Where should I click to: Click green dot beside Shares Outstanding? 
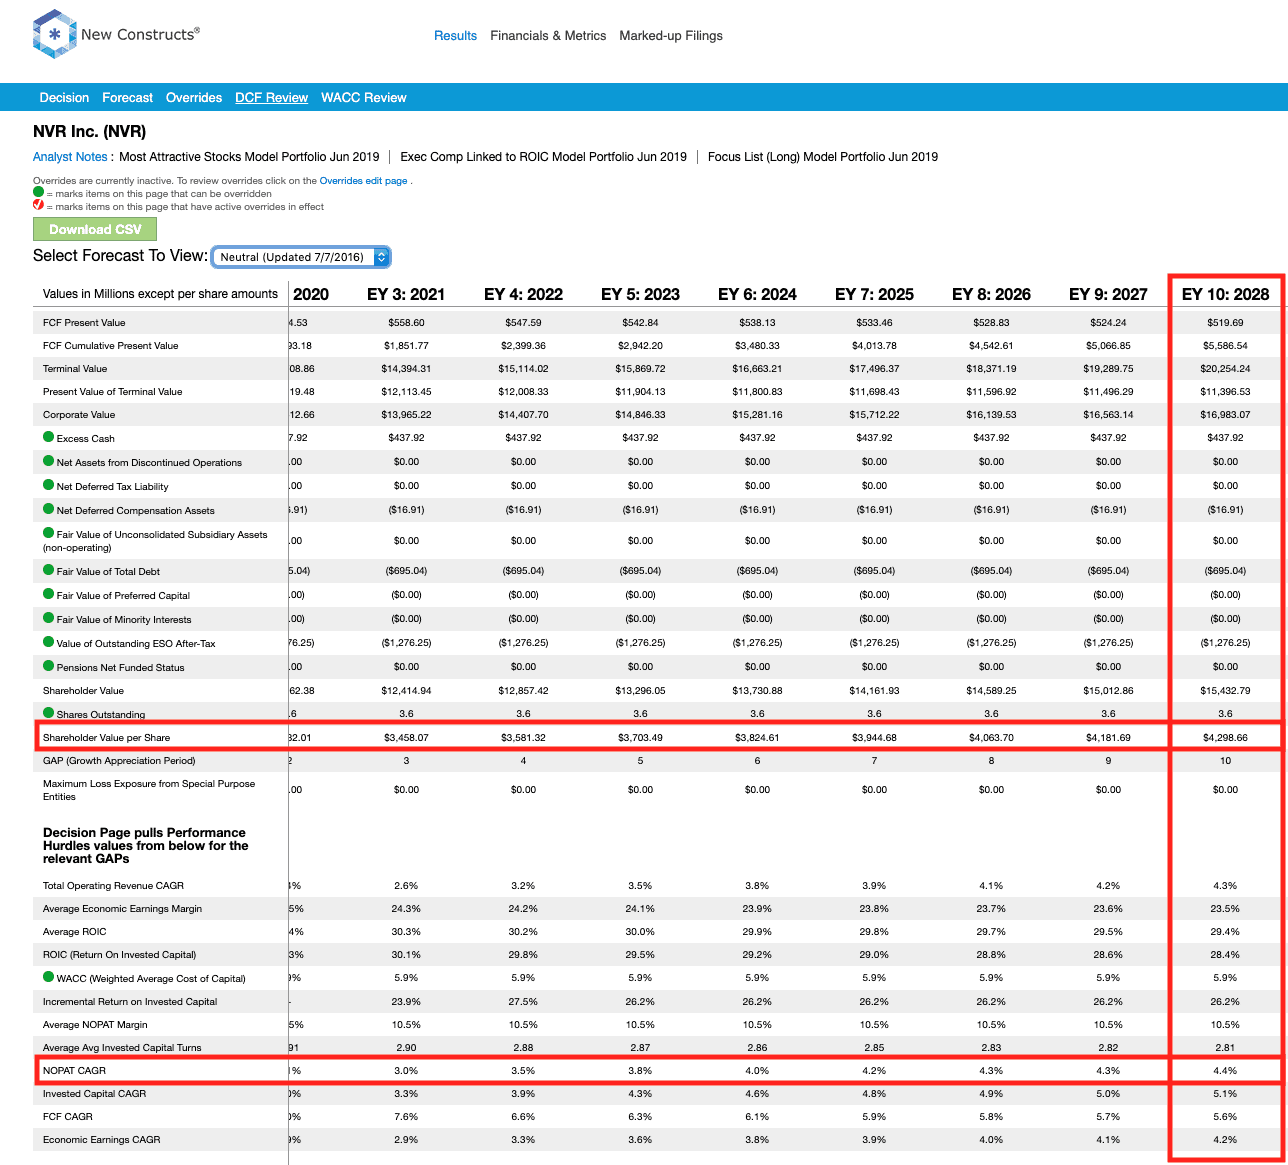point(48,713)
